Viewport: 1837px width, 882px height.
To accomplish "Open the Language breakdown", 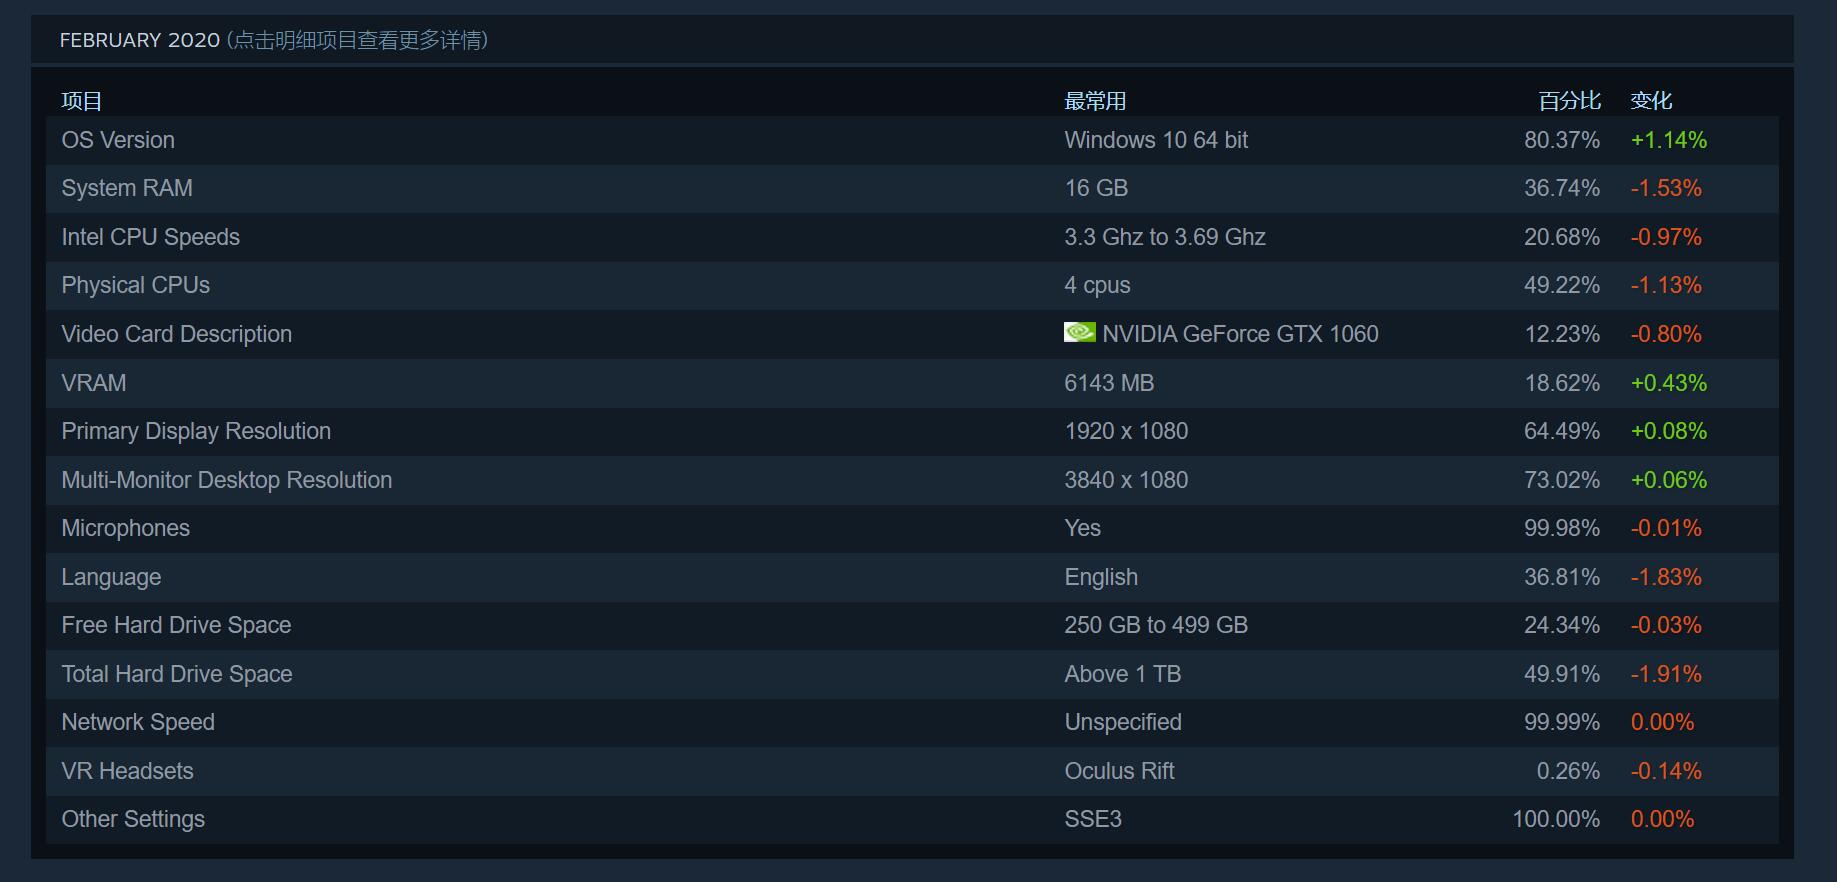I will (x=111, y=577).
